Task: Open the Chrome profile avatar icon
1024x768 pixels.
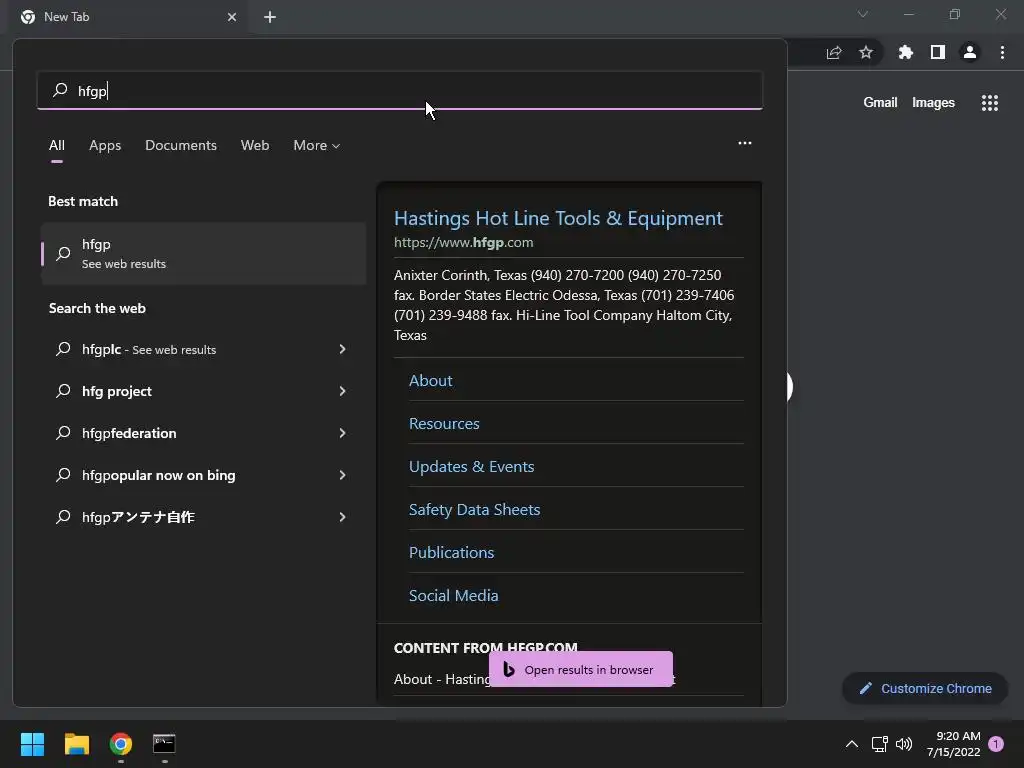Action: click(970, 52)
